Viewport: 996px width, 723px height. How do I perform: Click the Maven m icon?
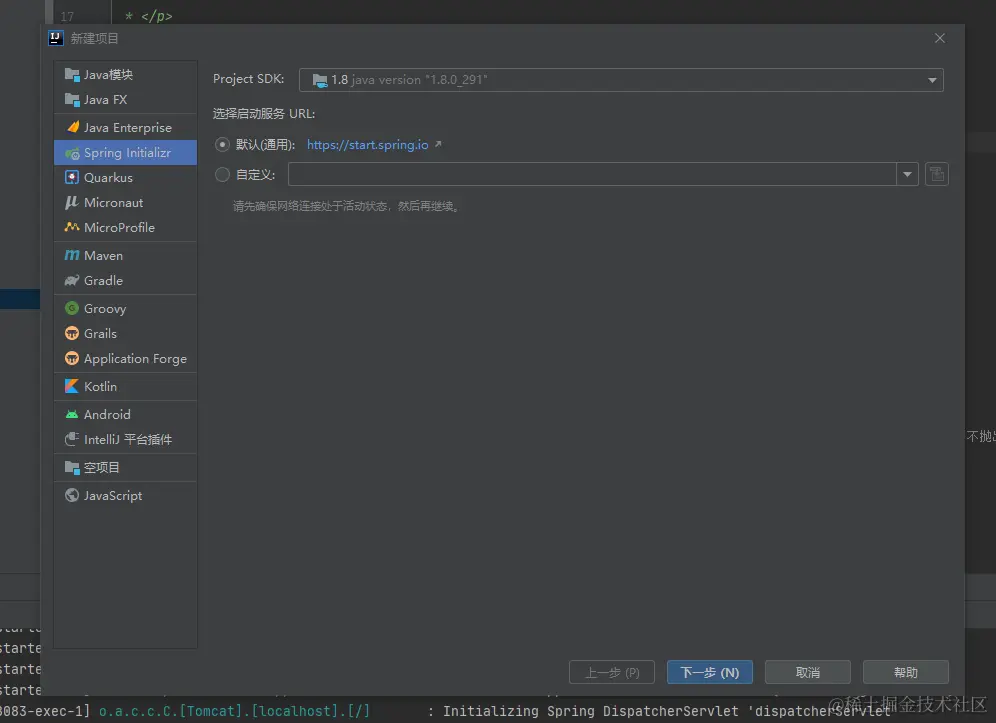coord(72,255)
